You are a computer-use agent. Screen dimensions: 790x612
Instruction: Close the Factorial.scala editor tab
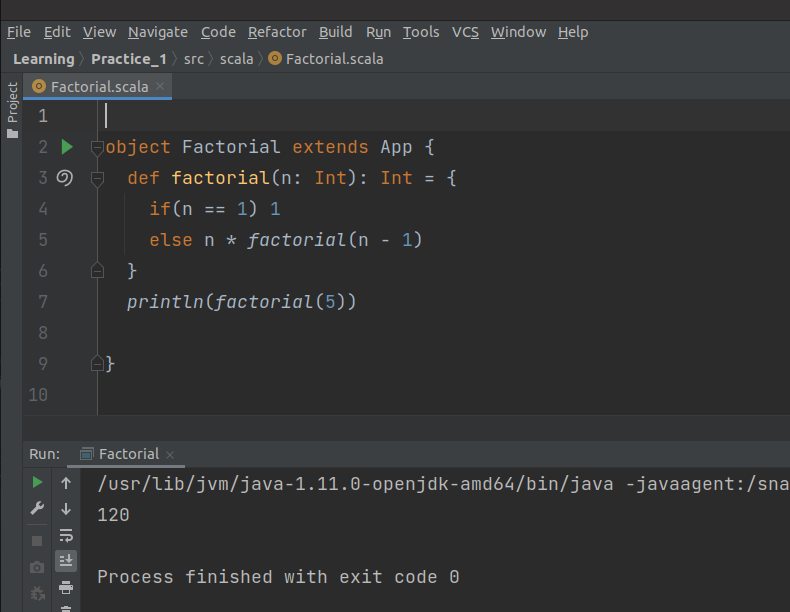(160, 86)
